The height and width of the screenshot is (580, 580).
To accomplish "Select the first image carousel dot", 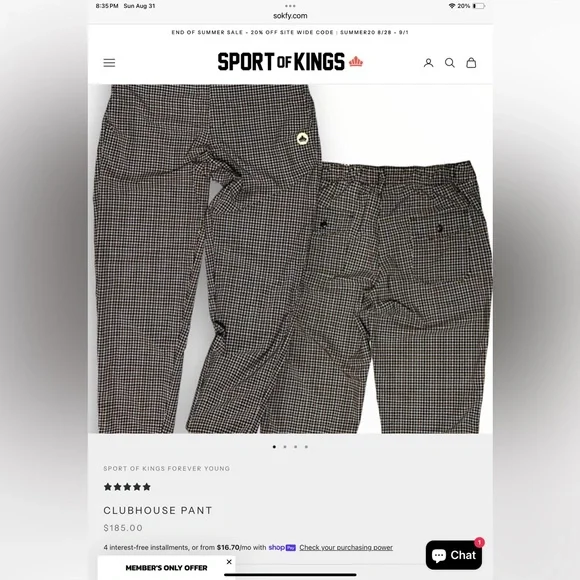I will [x=274, y=447].
